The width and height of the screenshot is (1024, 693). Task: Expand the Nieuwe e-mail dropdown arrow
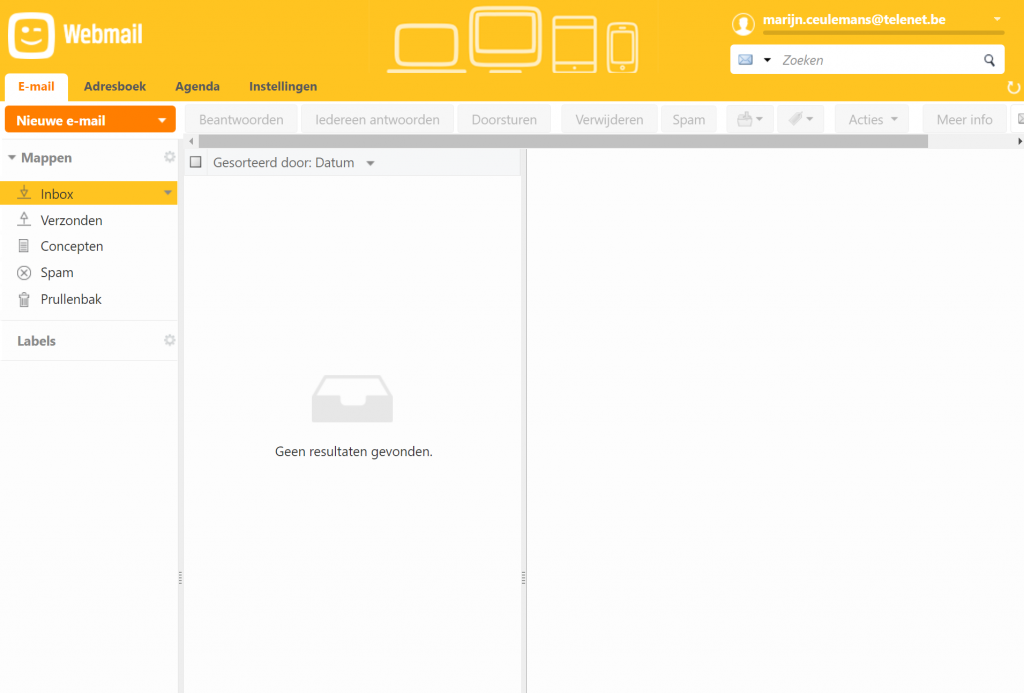click(162, 121)
